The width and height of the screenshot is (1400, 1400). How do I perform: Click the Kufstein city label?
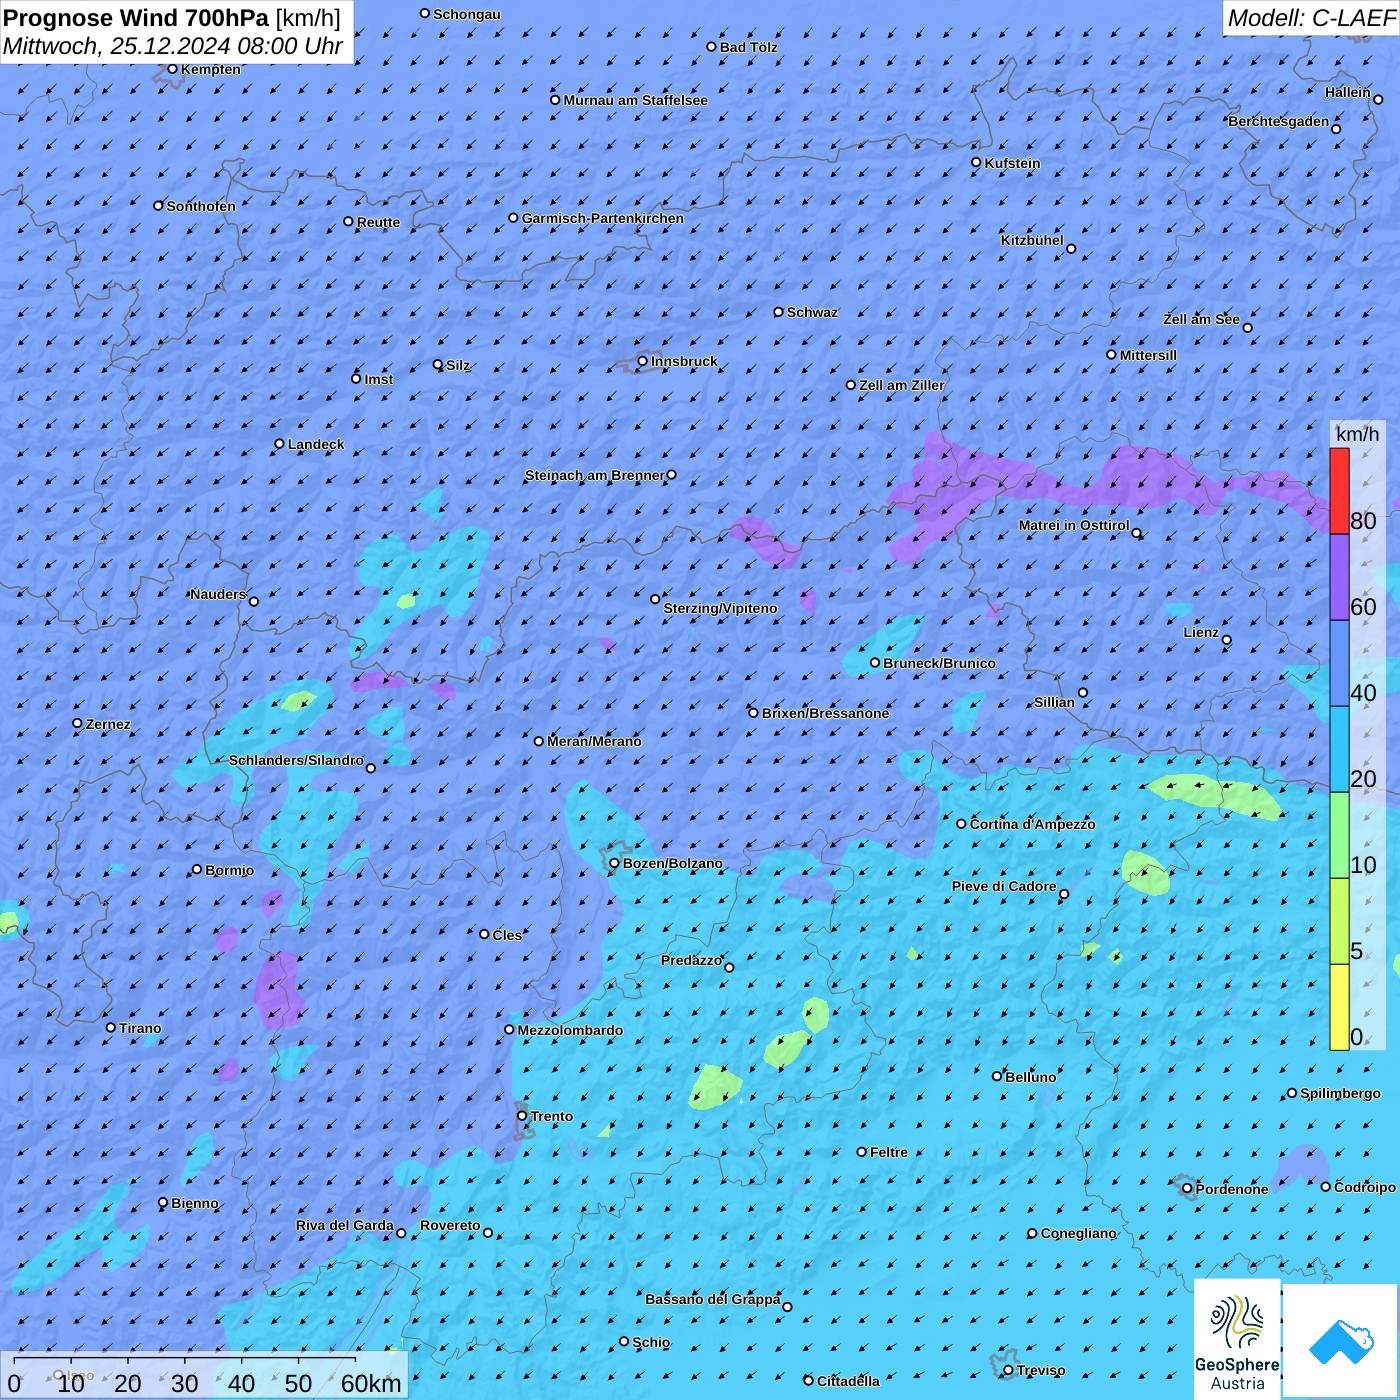point(1012,163)
